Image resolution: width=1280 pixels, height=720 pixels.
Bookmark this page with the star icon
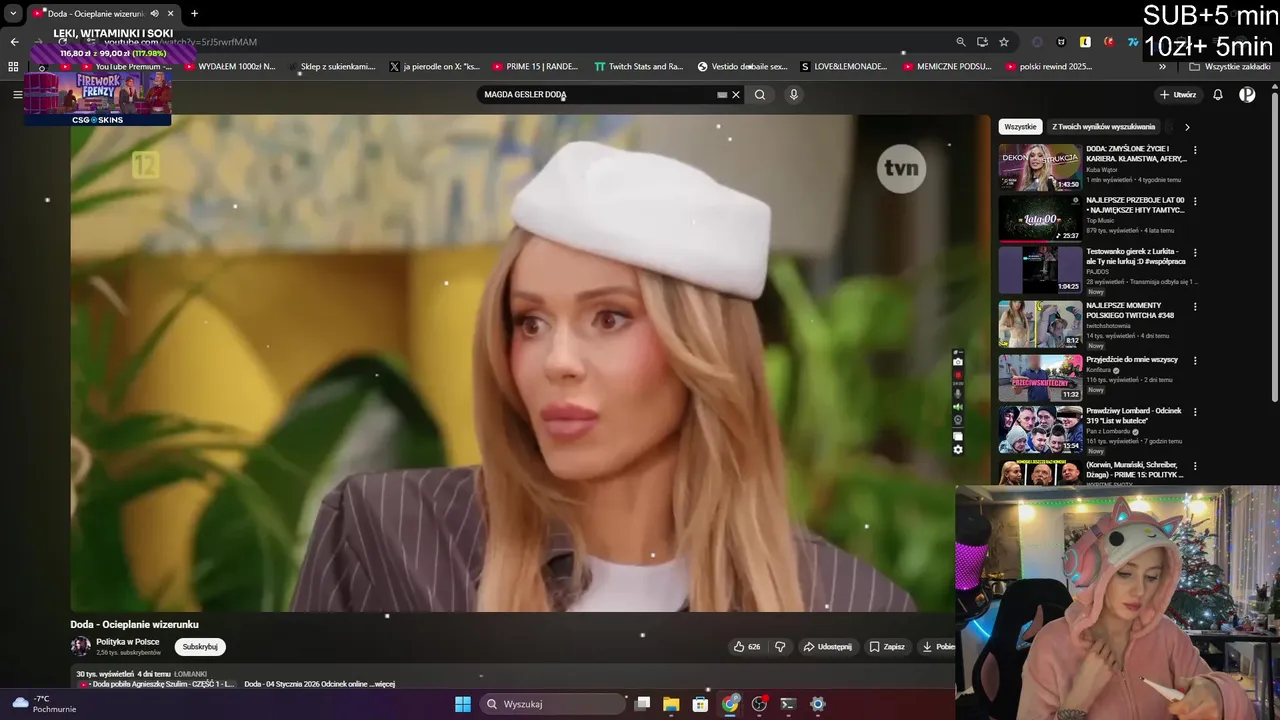pyautogui.click(x=1004, y=42)
